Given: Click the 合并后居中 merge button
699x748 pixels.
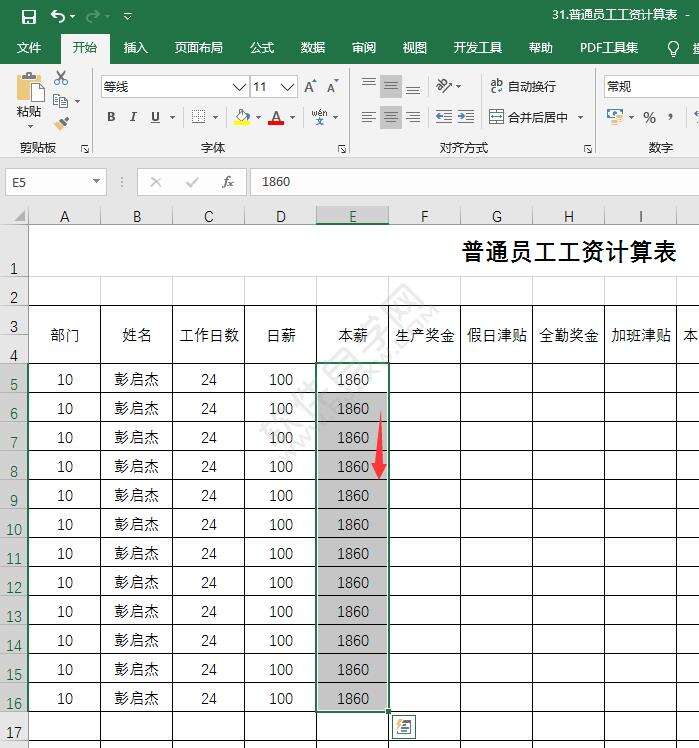Looking at the screenshot, I should tap(529, 117).
